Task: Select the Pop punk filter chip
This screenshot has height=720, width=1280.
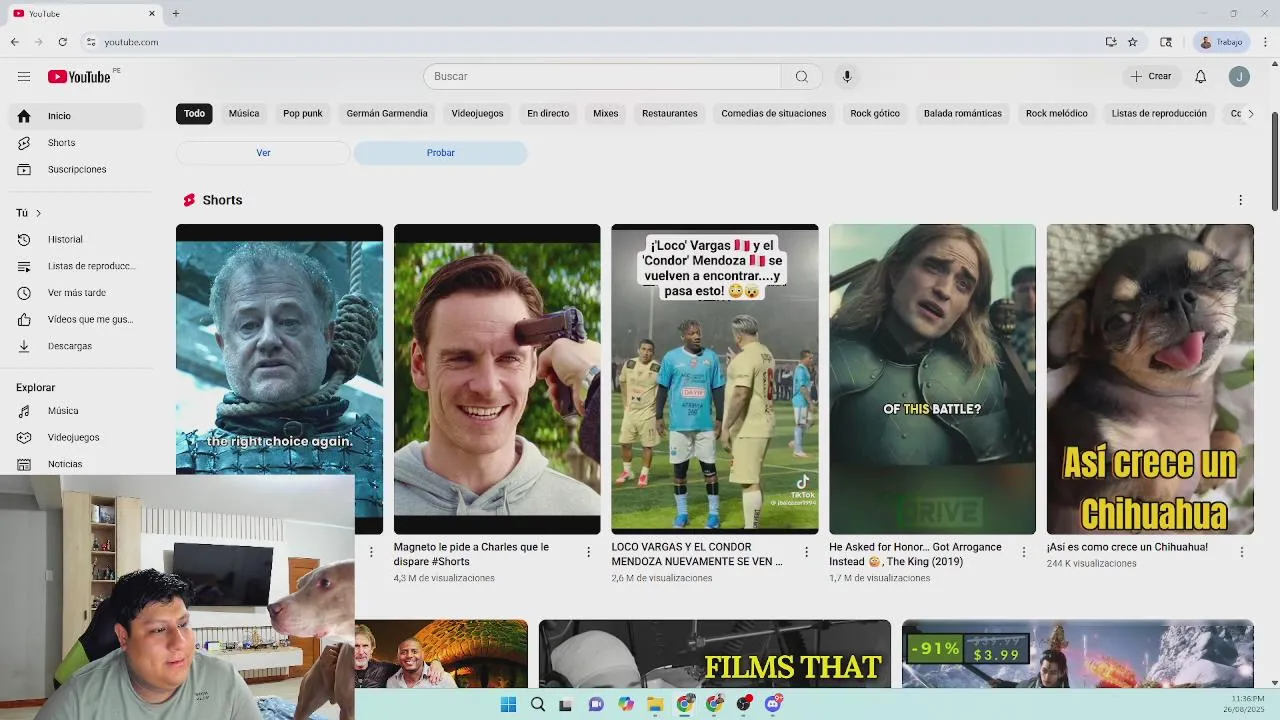Action: (303, 113)
